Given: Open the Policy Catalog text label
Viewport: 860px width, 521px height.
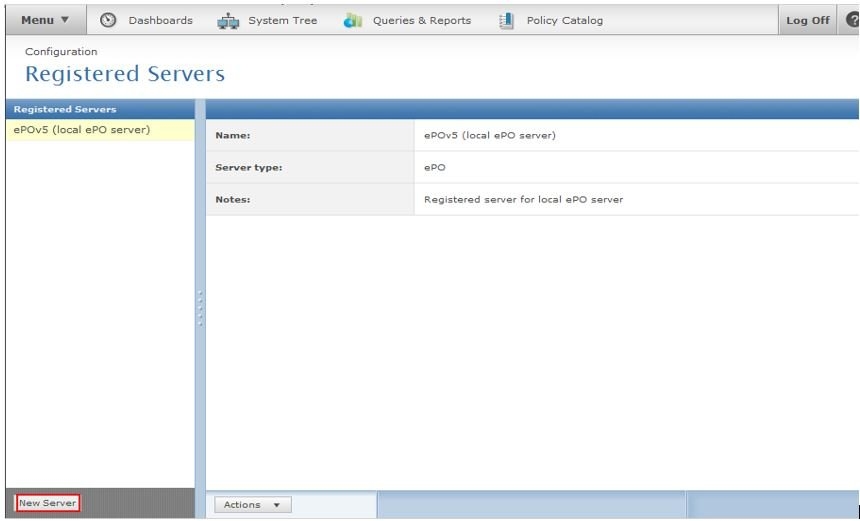Looking at the screenshot, I should click(564, 21).
